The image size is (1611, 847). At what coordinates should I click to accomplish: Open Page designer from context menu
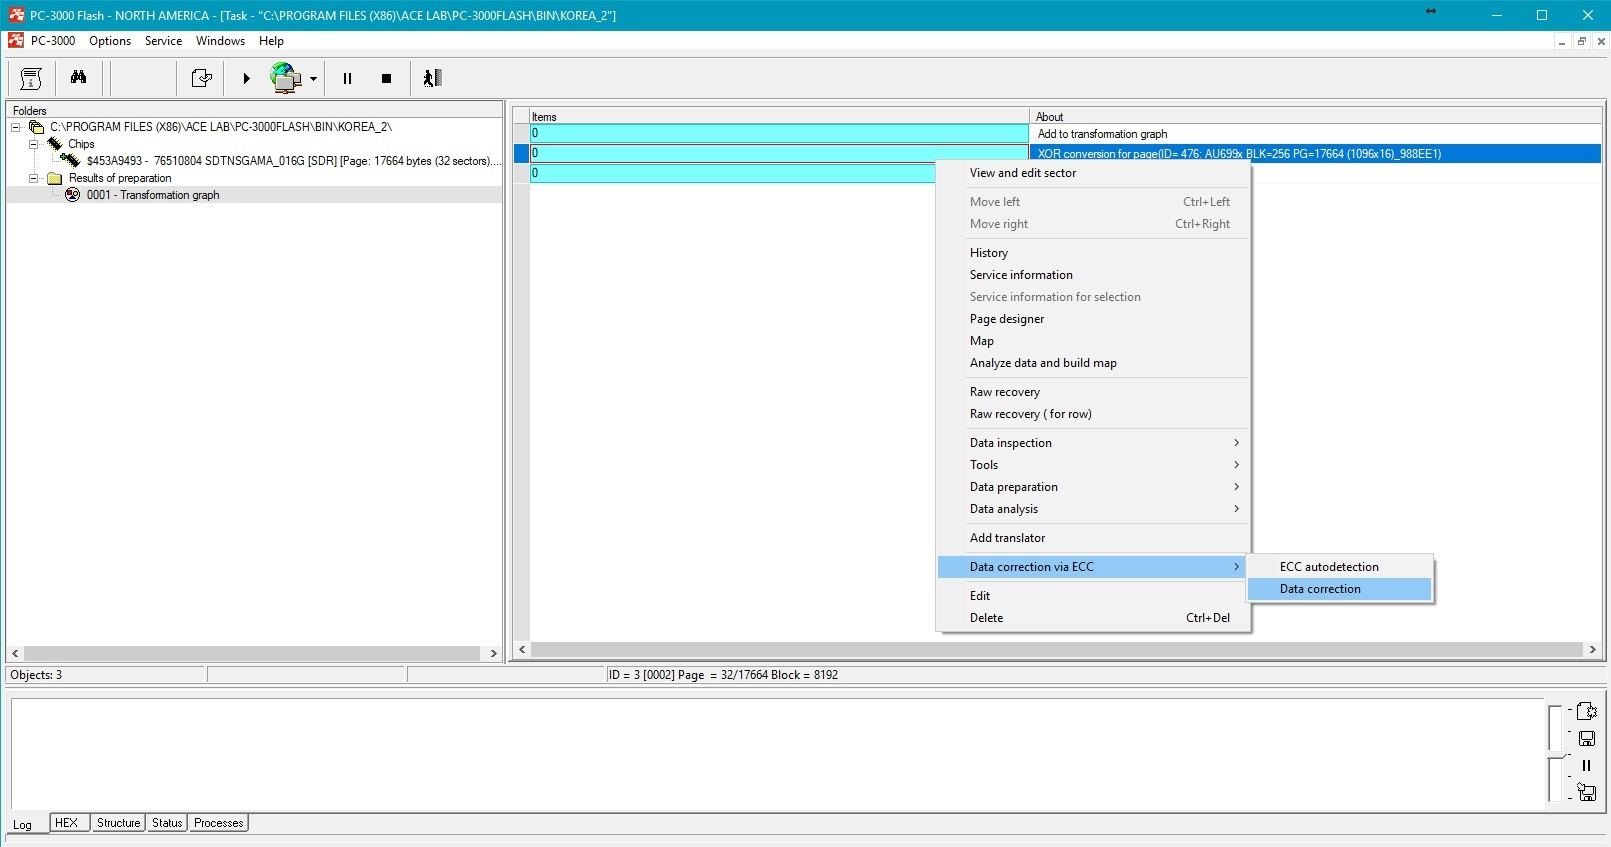point(1093,319)
